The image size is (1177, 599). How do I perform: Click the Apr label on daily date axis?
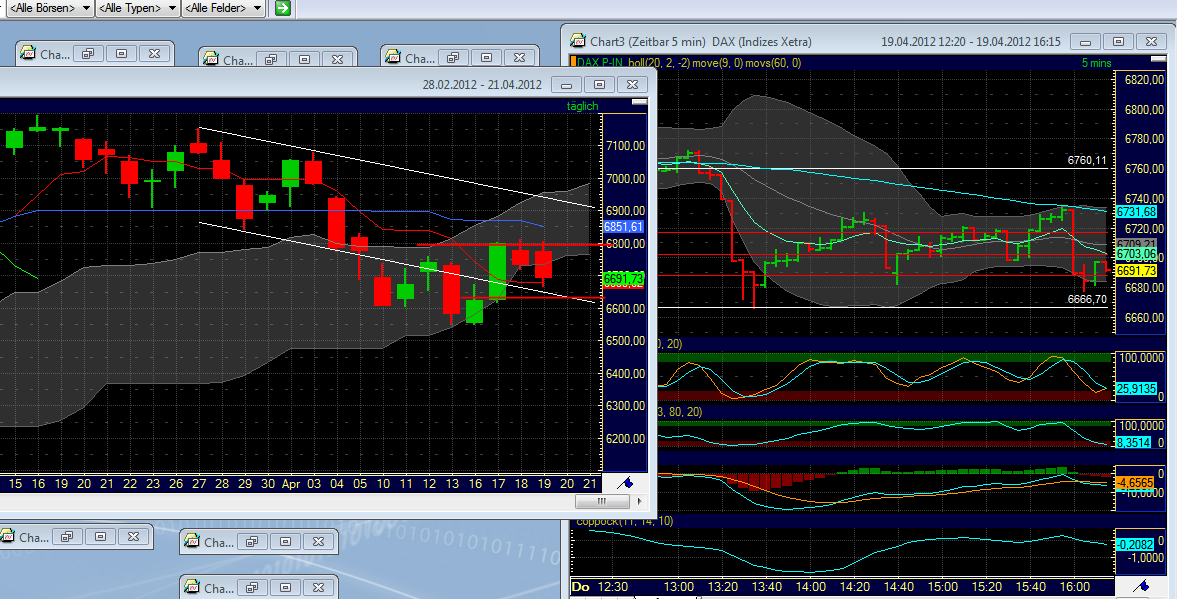pos(290,484)
